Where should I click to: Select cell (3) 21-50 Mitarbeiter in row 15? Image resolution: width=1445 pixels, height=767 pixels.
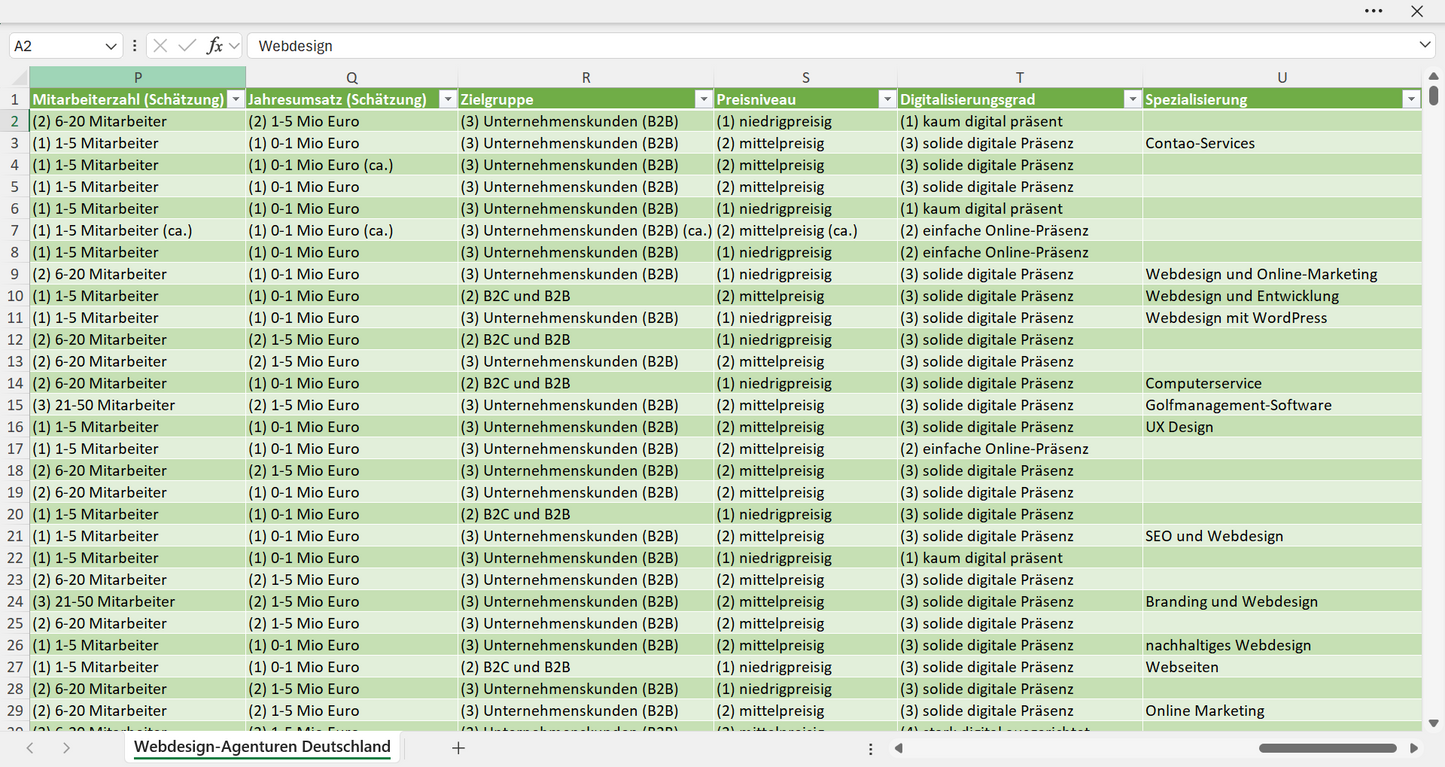[138, 405]
